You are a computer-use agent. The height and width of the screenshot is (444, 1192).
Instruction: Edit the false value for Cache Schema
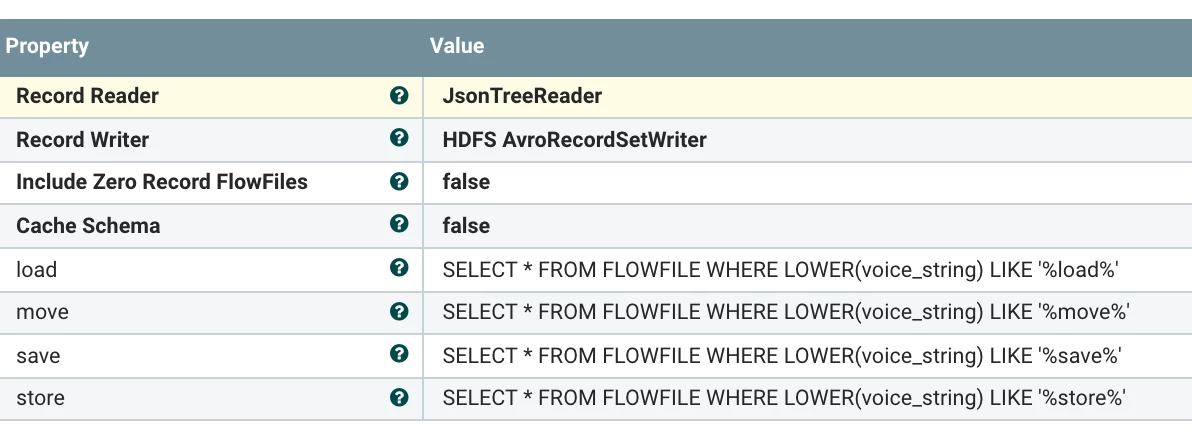pos(466,226)
